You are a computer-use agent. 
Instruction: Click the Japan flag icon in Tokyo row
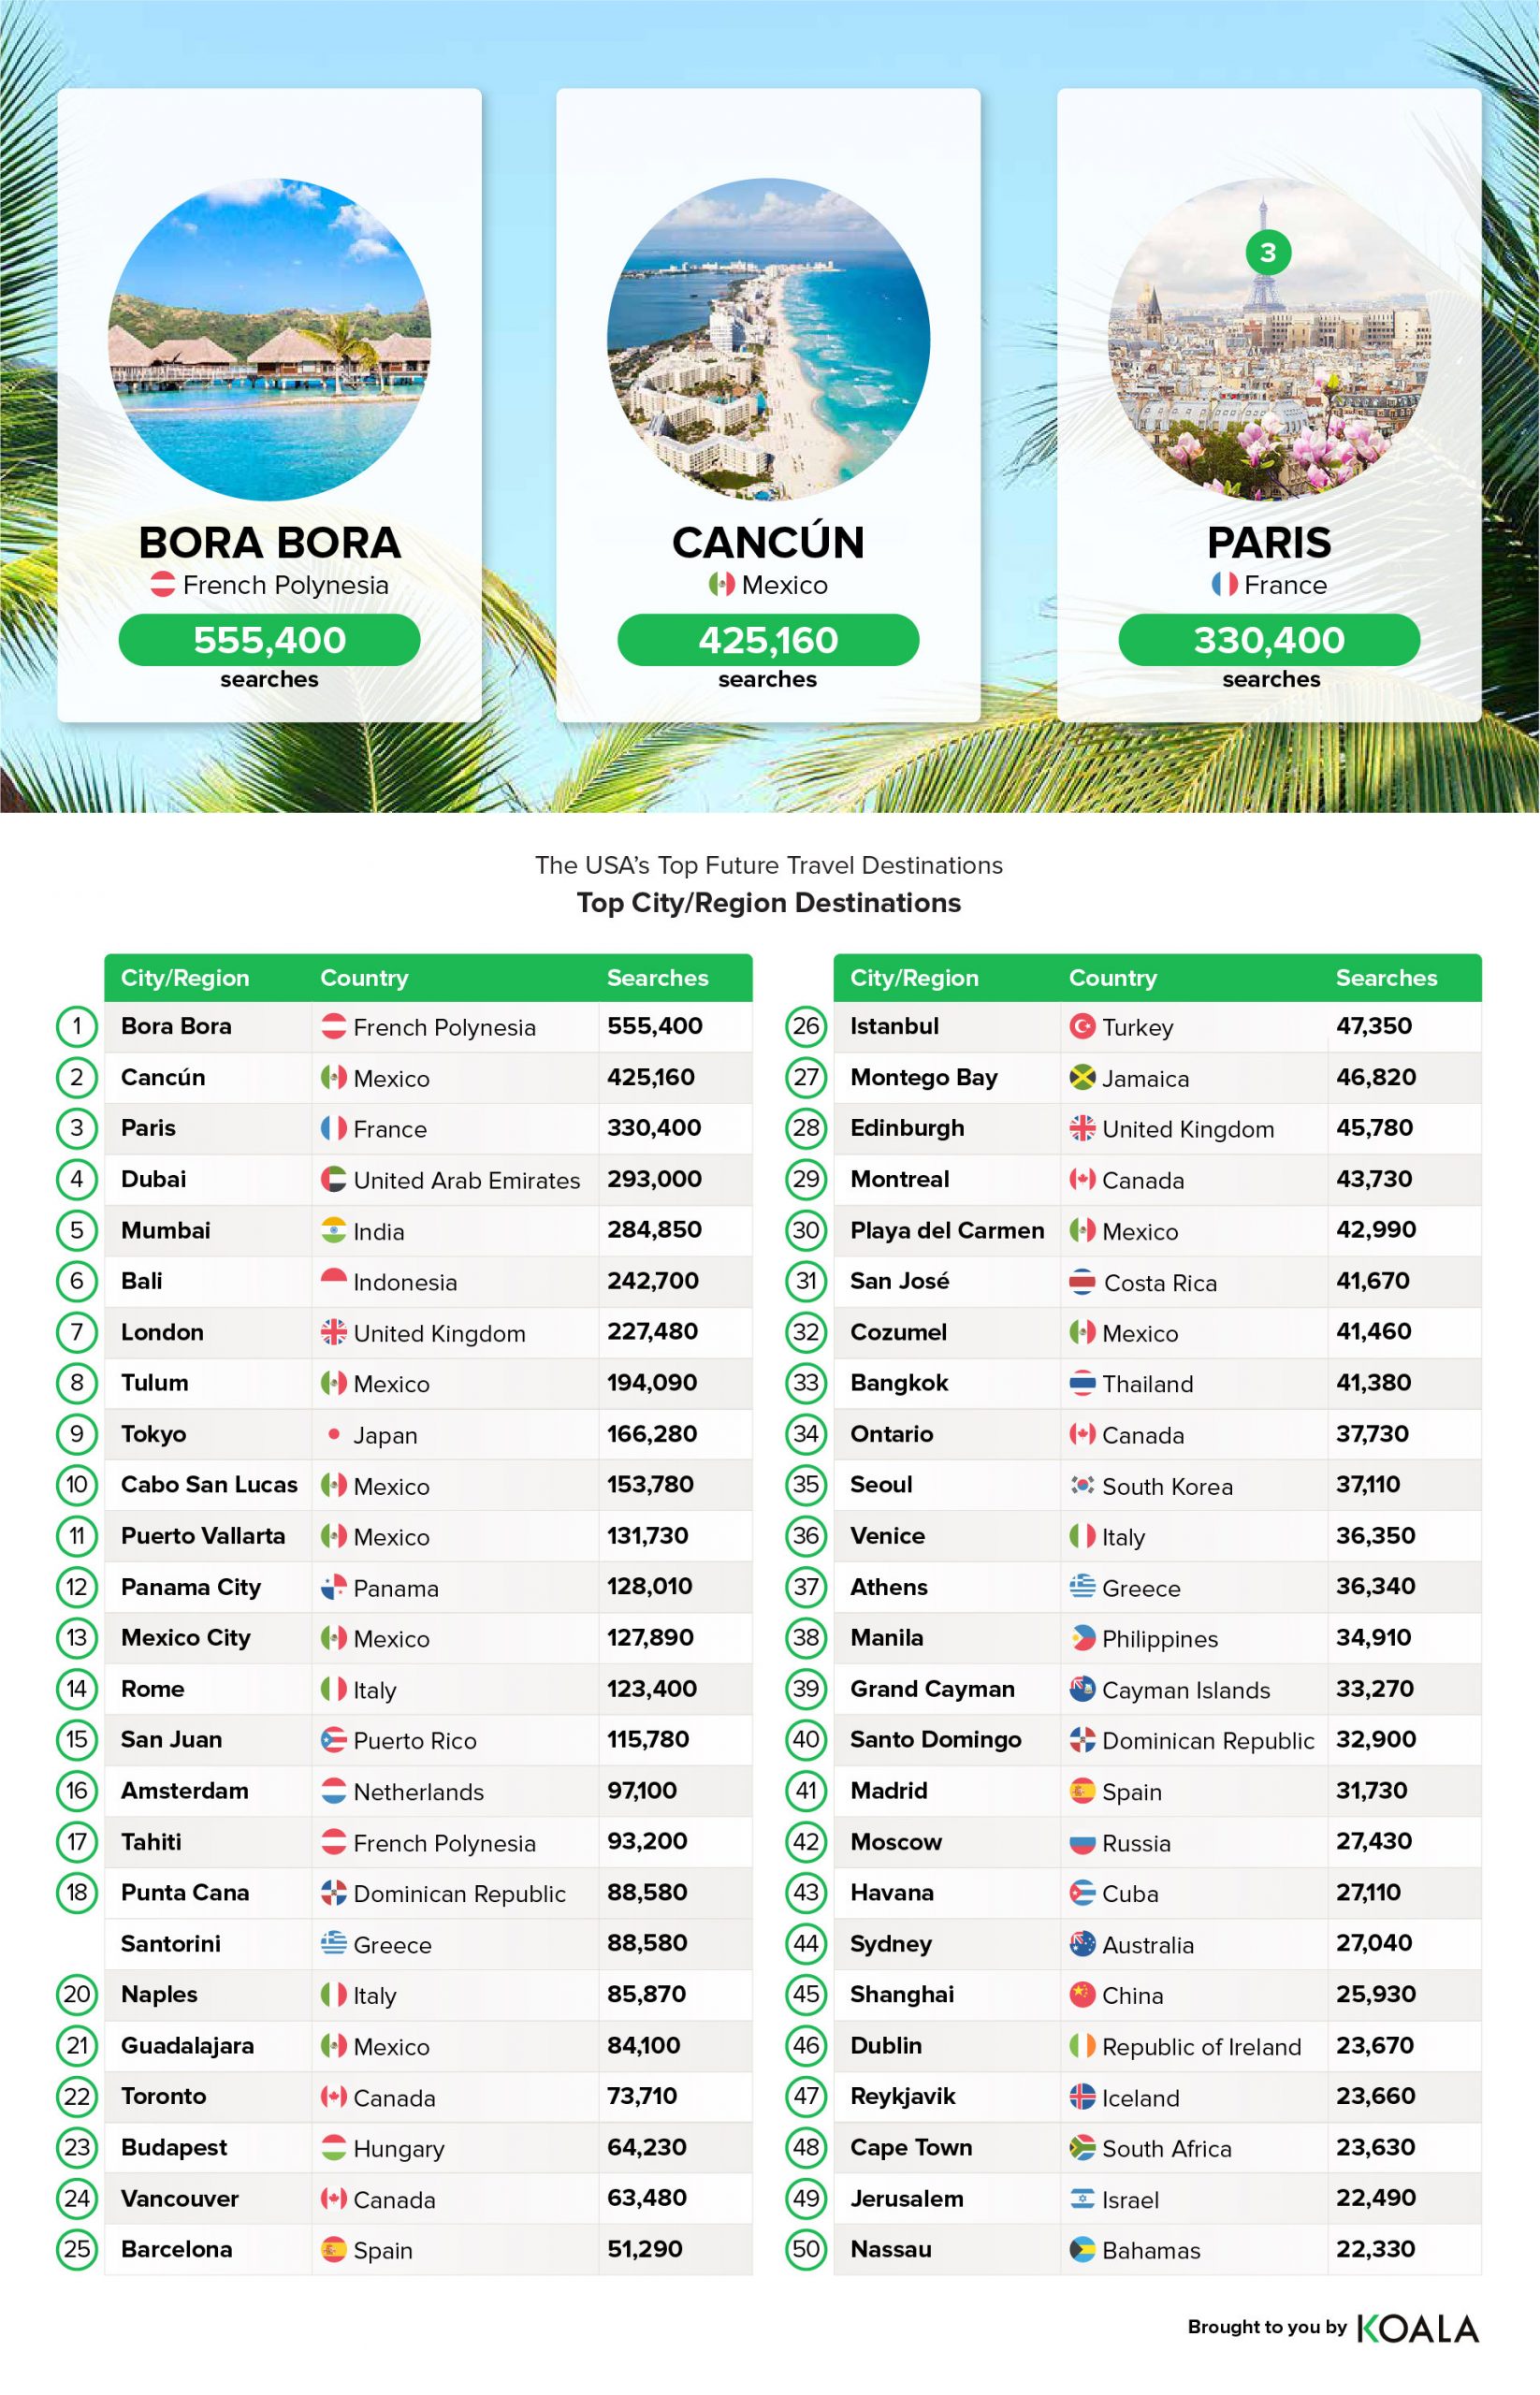[333, 1434]
